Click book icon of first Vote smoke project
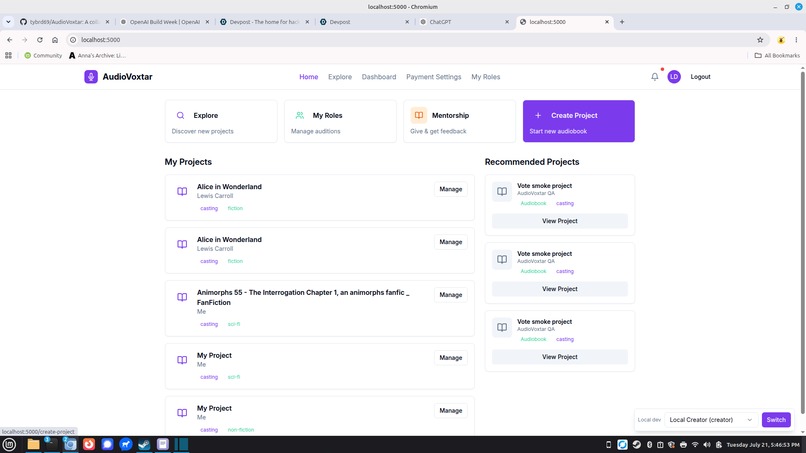Image resolution: width=806 pixels, height=453 pixels. (x=502, y=191)
